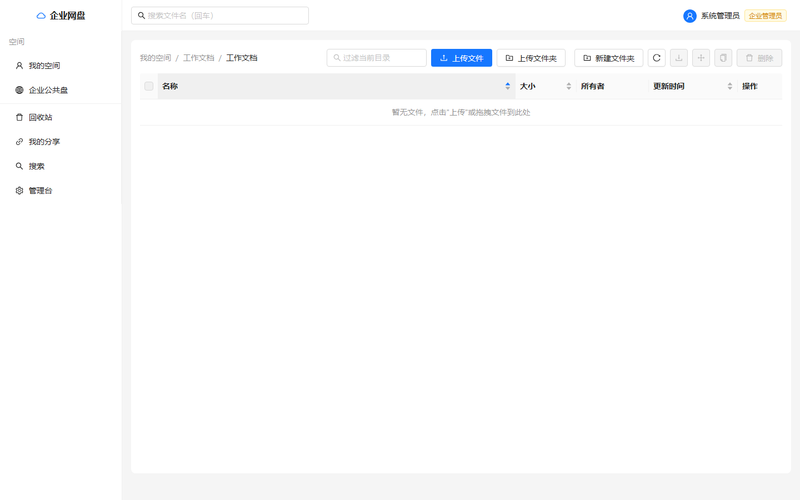Click the 企业管理员 role badge
This screenshot has width=800, height=500.
[765, 16]
